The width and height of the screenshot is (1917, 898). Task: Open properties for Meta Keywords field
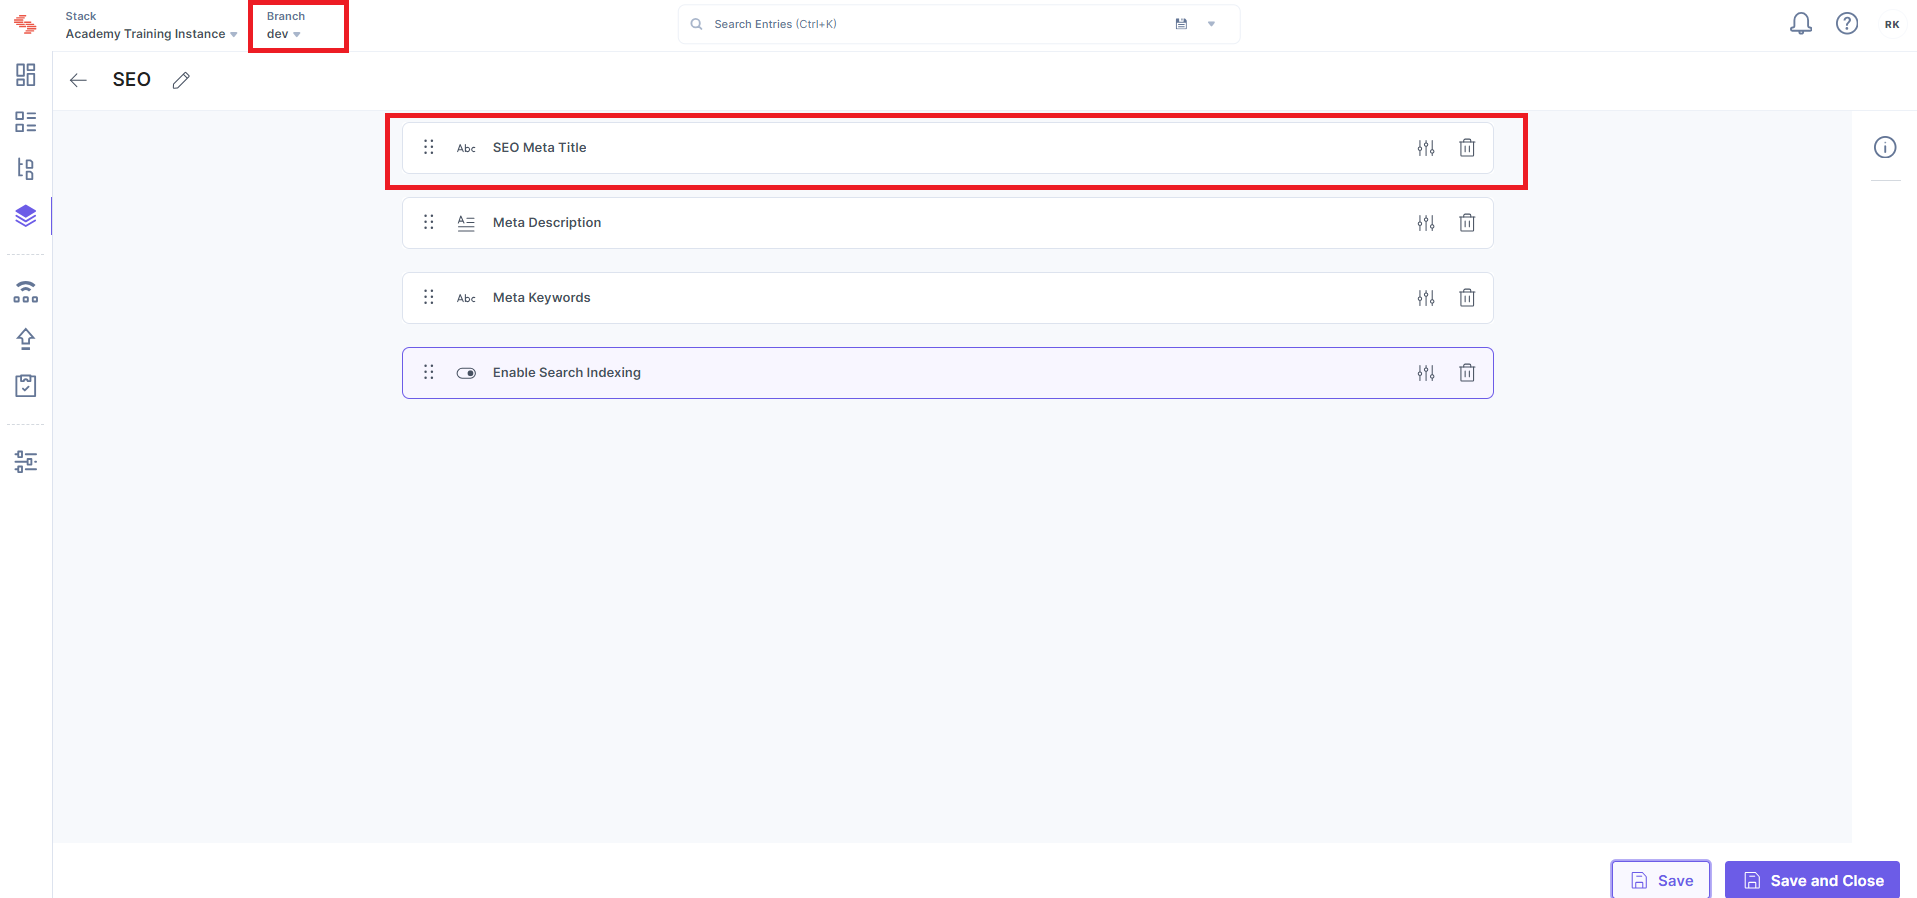coord(1426,298)
